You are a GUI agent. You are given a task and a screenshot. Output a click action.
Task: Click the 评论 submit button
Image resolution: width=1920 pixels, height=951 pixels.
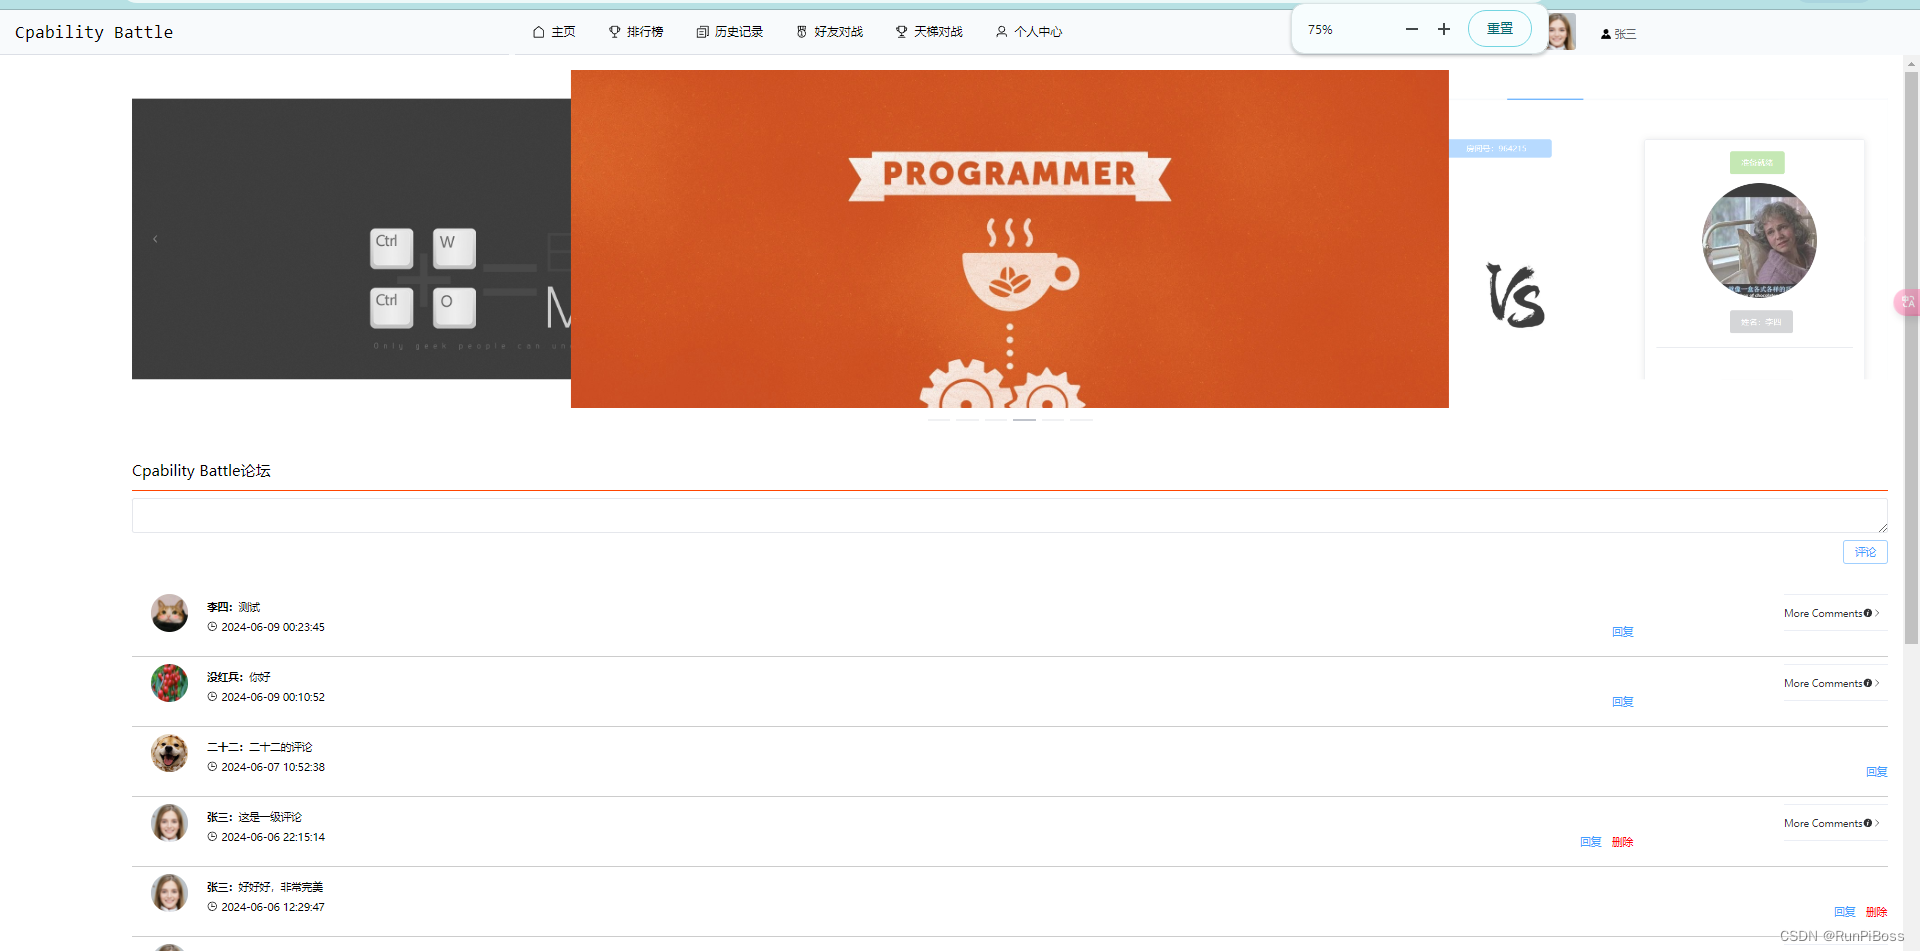(1865, 552)
